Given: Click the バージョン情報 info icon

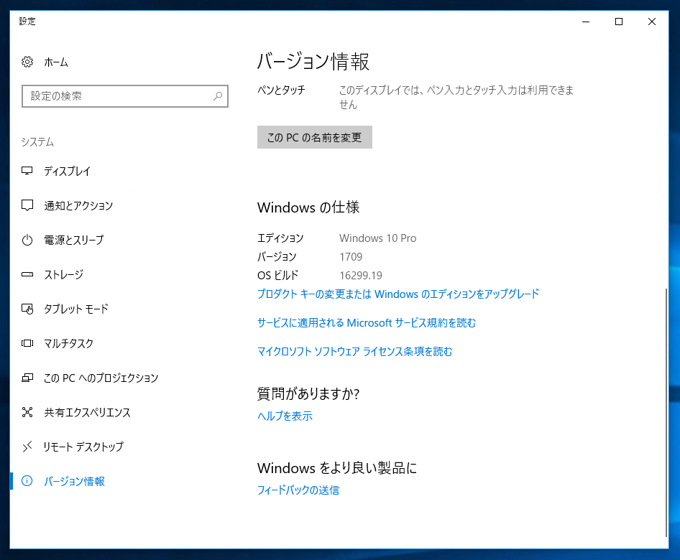Looking at the screenshot, I should pyautogui.click(x=27, y=481).
